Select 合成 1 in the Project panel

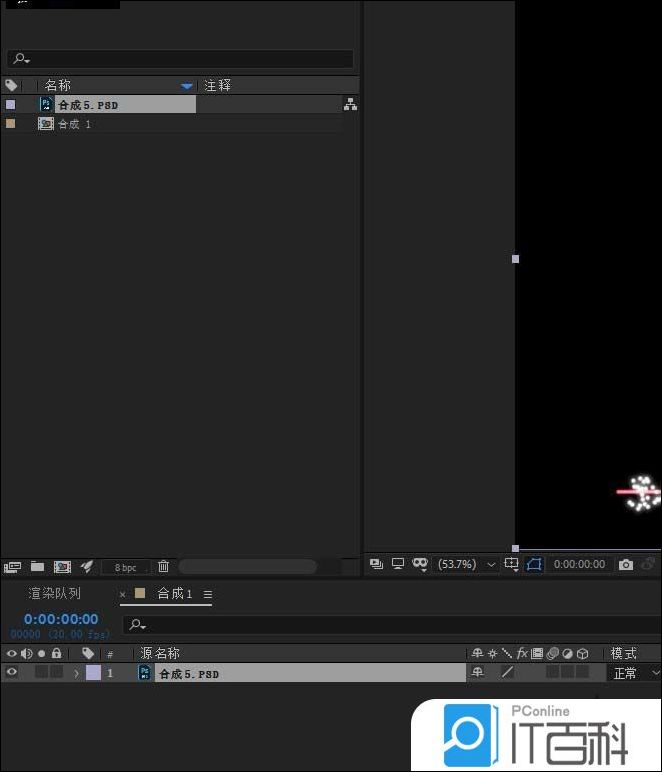(x=74, y=124)
